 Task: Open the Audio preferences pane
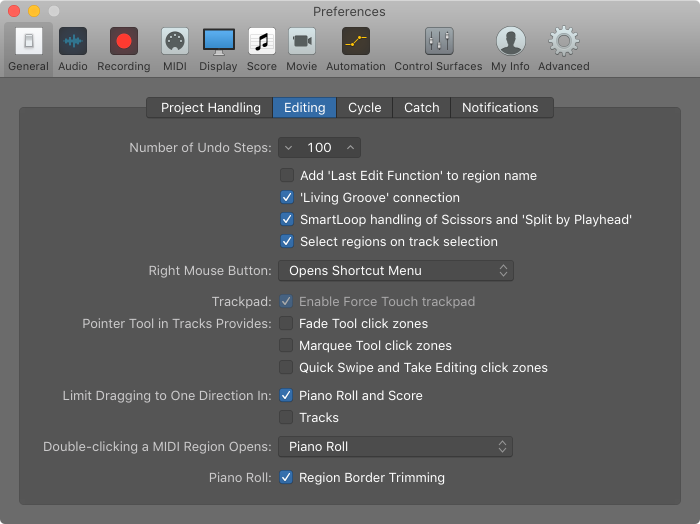pyautogui.click(x=73, y=49)
